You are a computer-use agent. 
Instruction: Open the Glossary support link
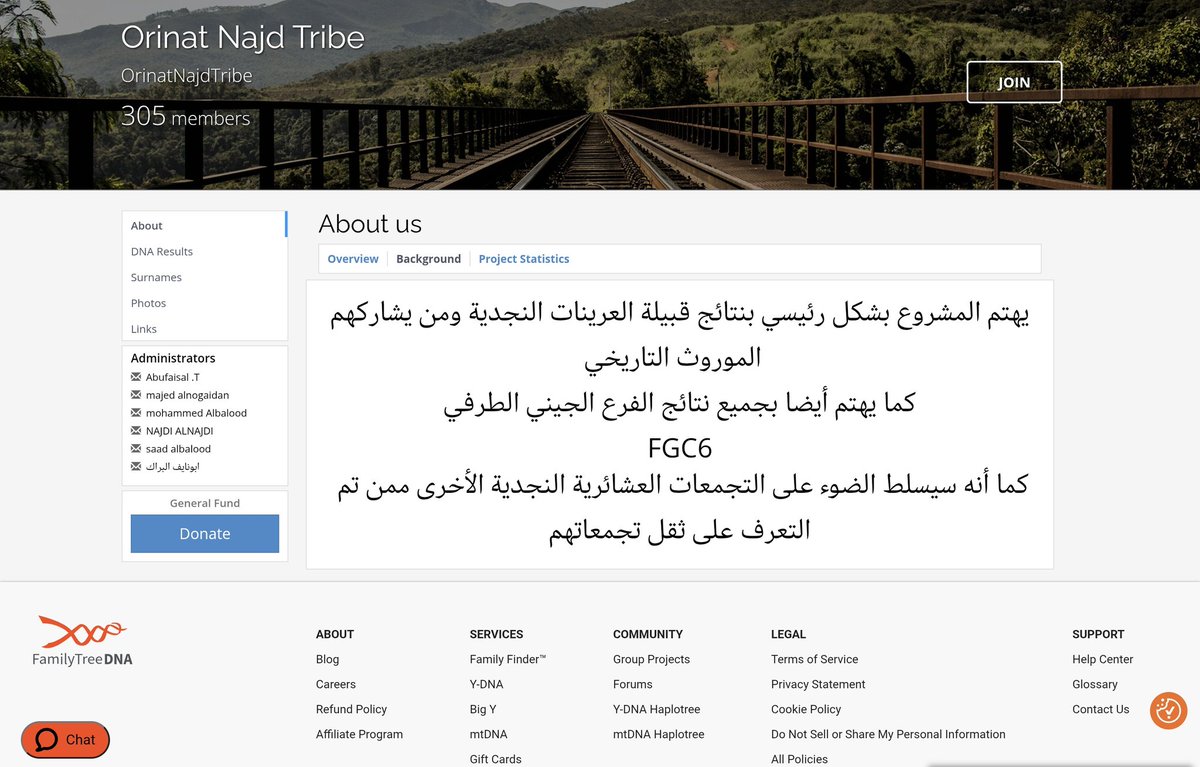[x=1095, y=685]
